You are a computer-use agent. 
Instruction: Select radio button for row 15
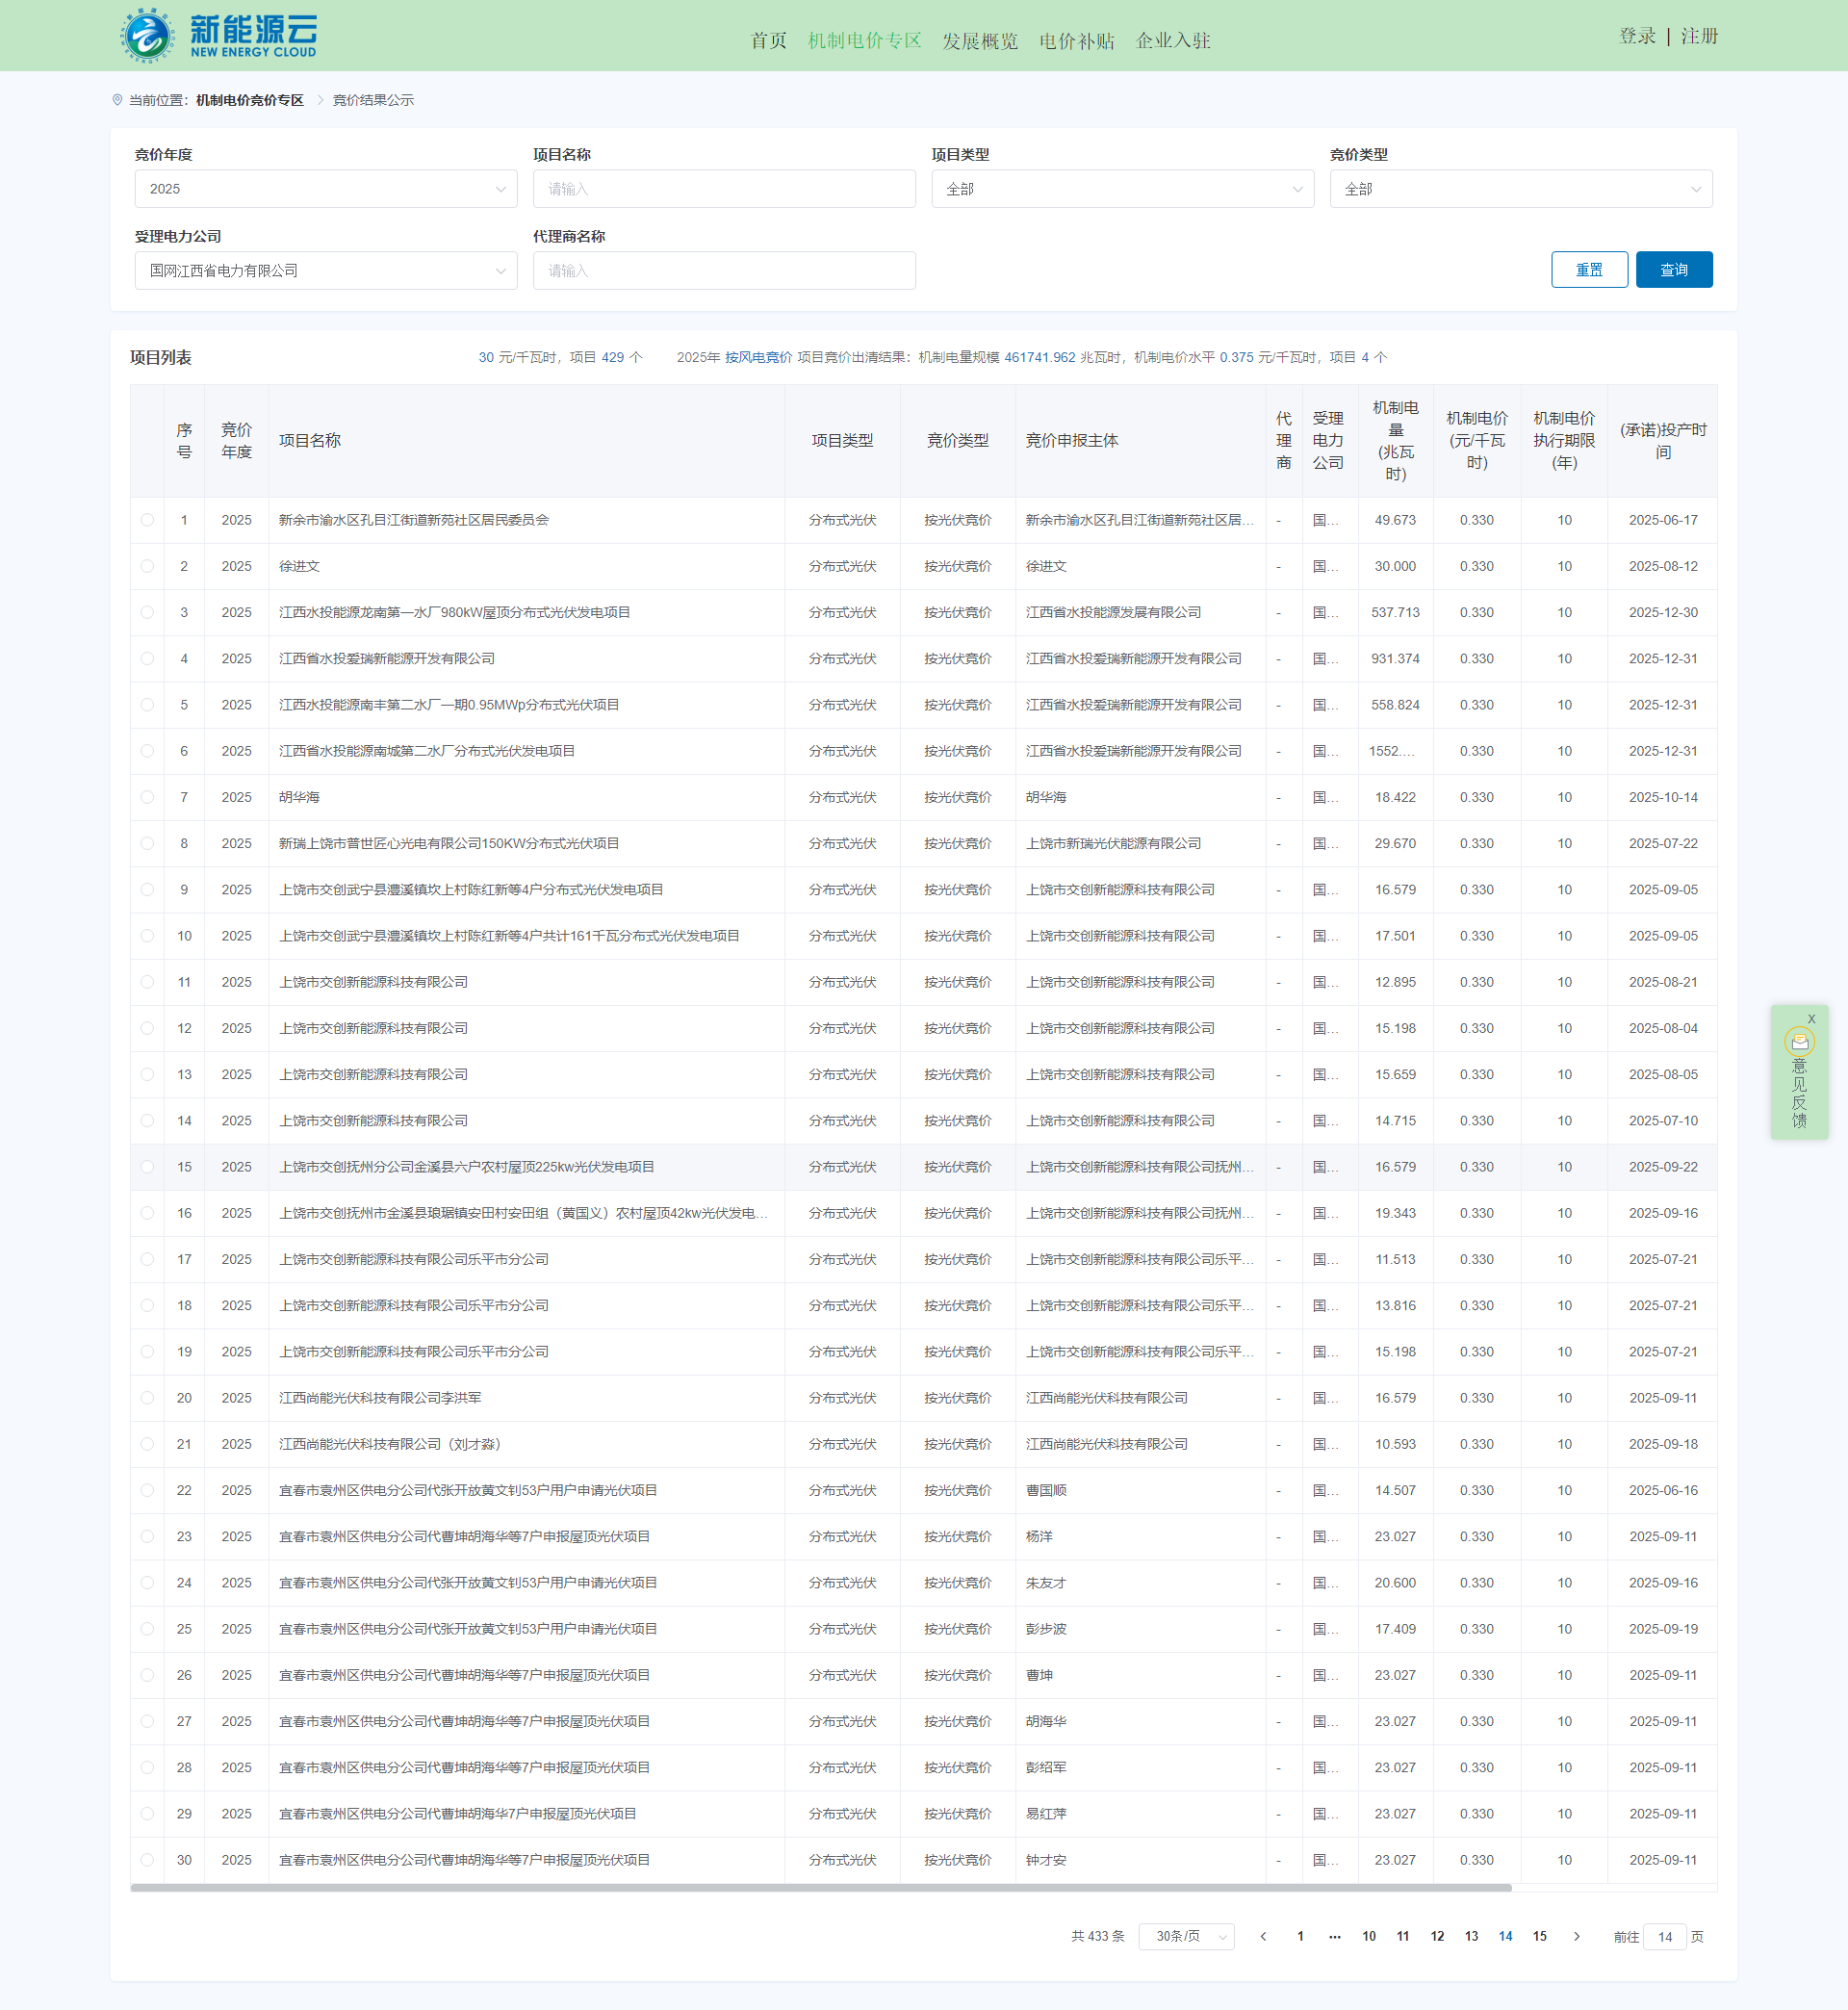pos(148,1167)
